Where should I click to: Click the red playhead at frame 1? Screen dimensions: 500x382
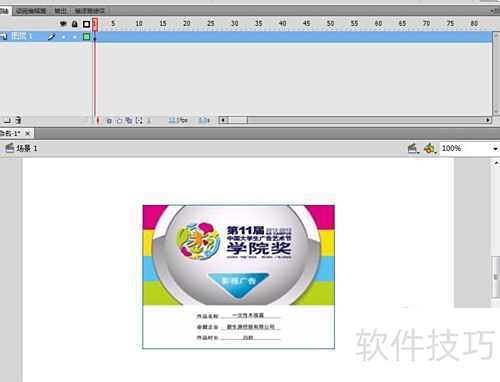[95, 24]
